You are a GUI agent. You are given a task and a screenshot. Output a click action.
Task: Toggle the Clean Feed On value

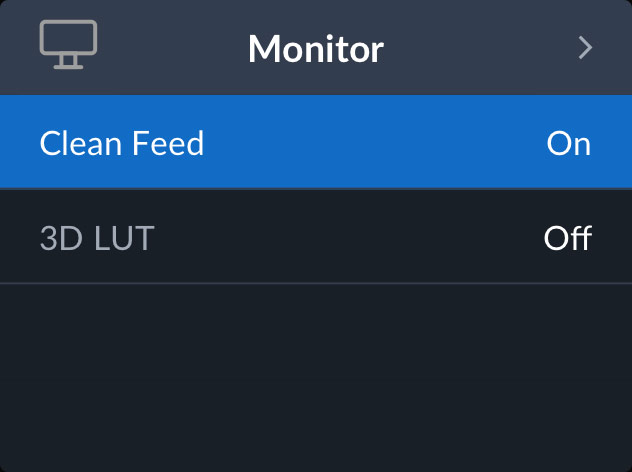(x=568, y=144)
